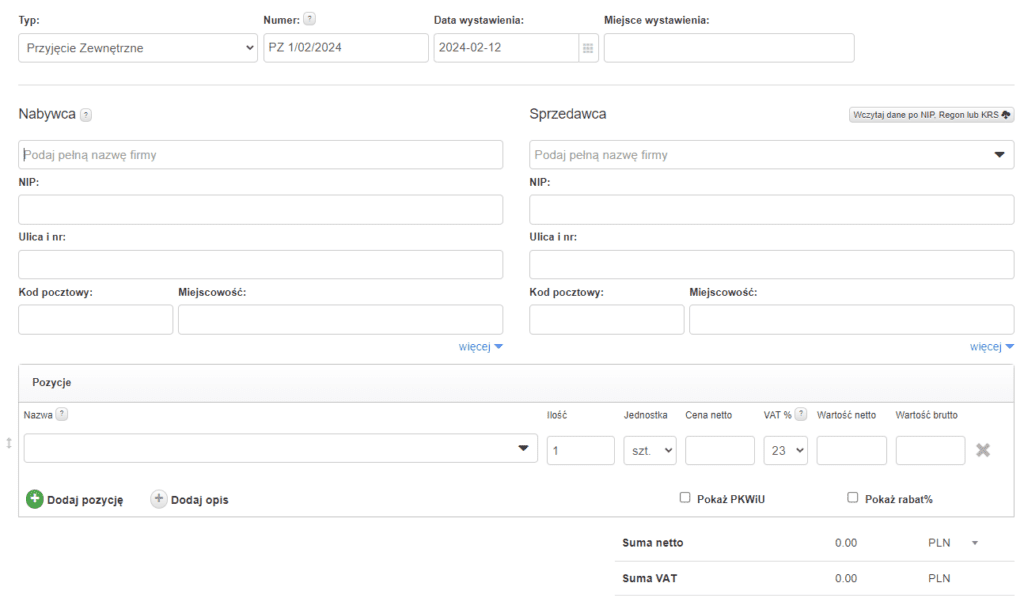
Task: Click the help icon next to Numer
Action: tap(309, 19)
